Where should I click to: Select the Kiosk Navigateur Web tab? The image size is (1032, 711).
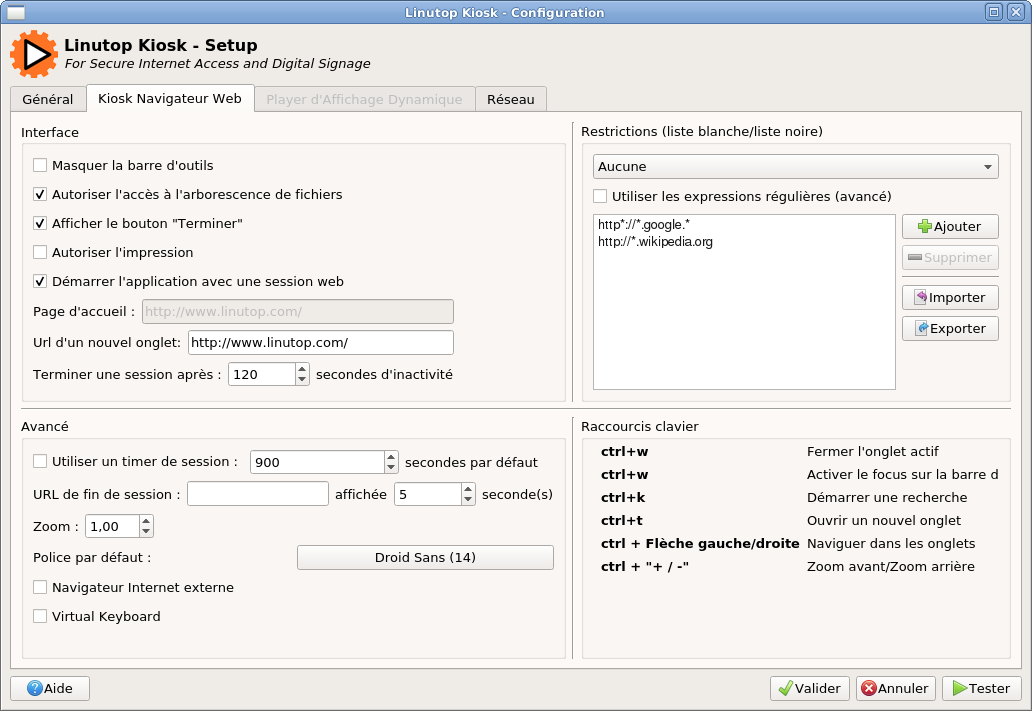point(170,98)
